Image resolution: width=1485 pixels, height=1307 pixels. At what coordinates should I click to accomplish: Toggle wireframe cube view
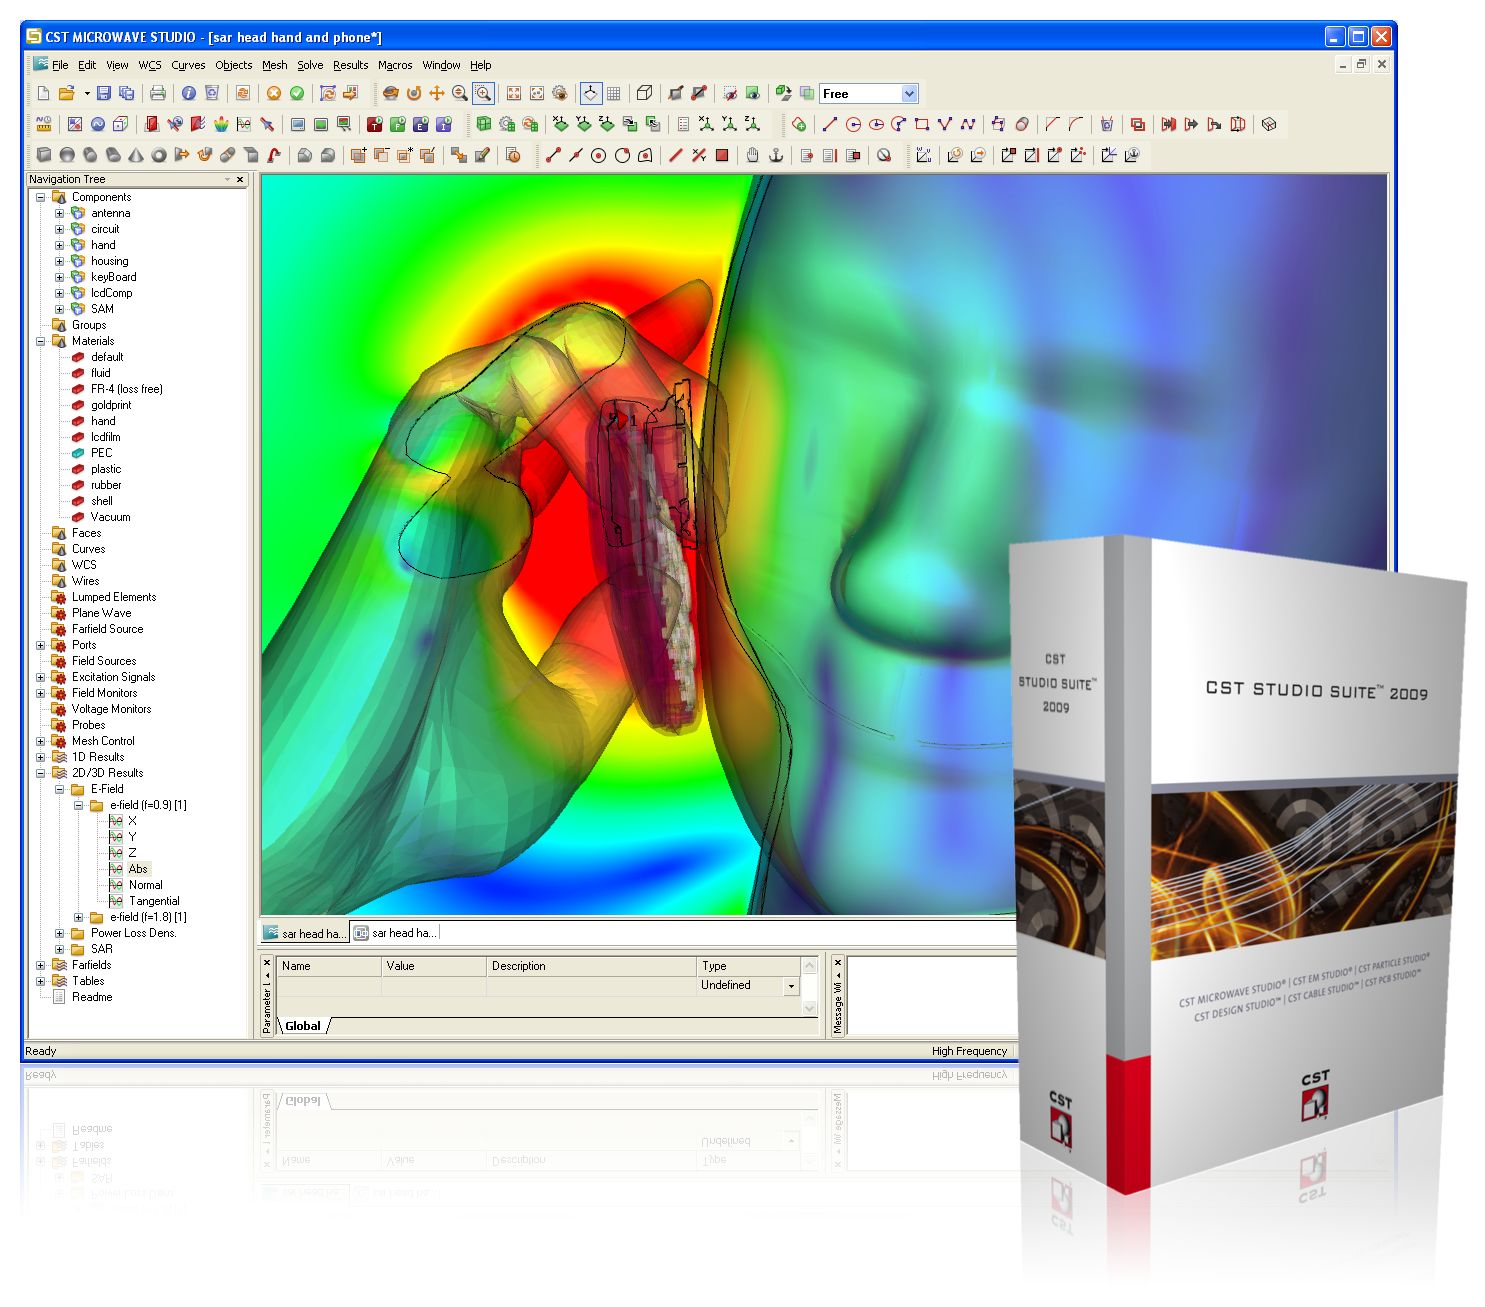(x=645, y=93)
